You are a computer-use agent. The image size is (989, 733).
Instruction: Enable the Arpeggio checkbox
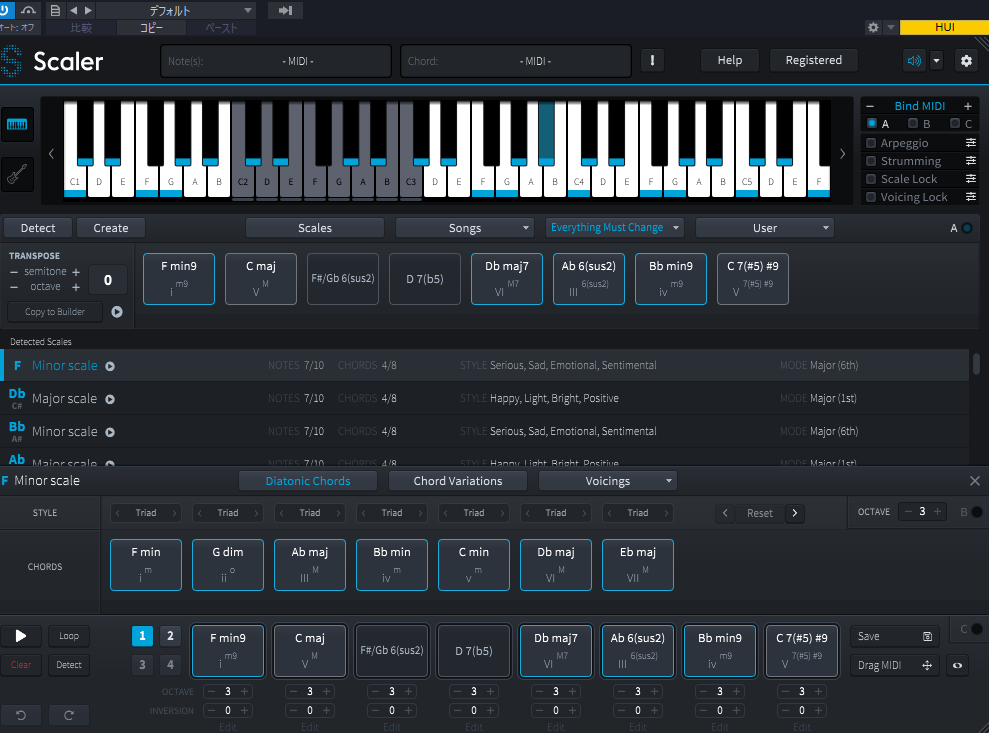point(871,143)
